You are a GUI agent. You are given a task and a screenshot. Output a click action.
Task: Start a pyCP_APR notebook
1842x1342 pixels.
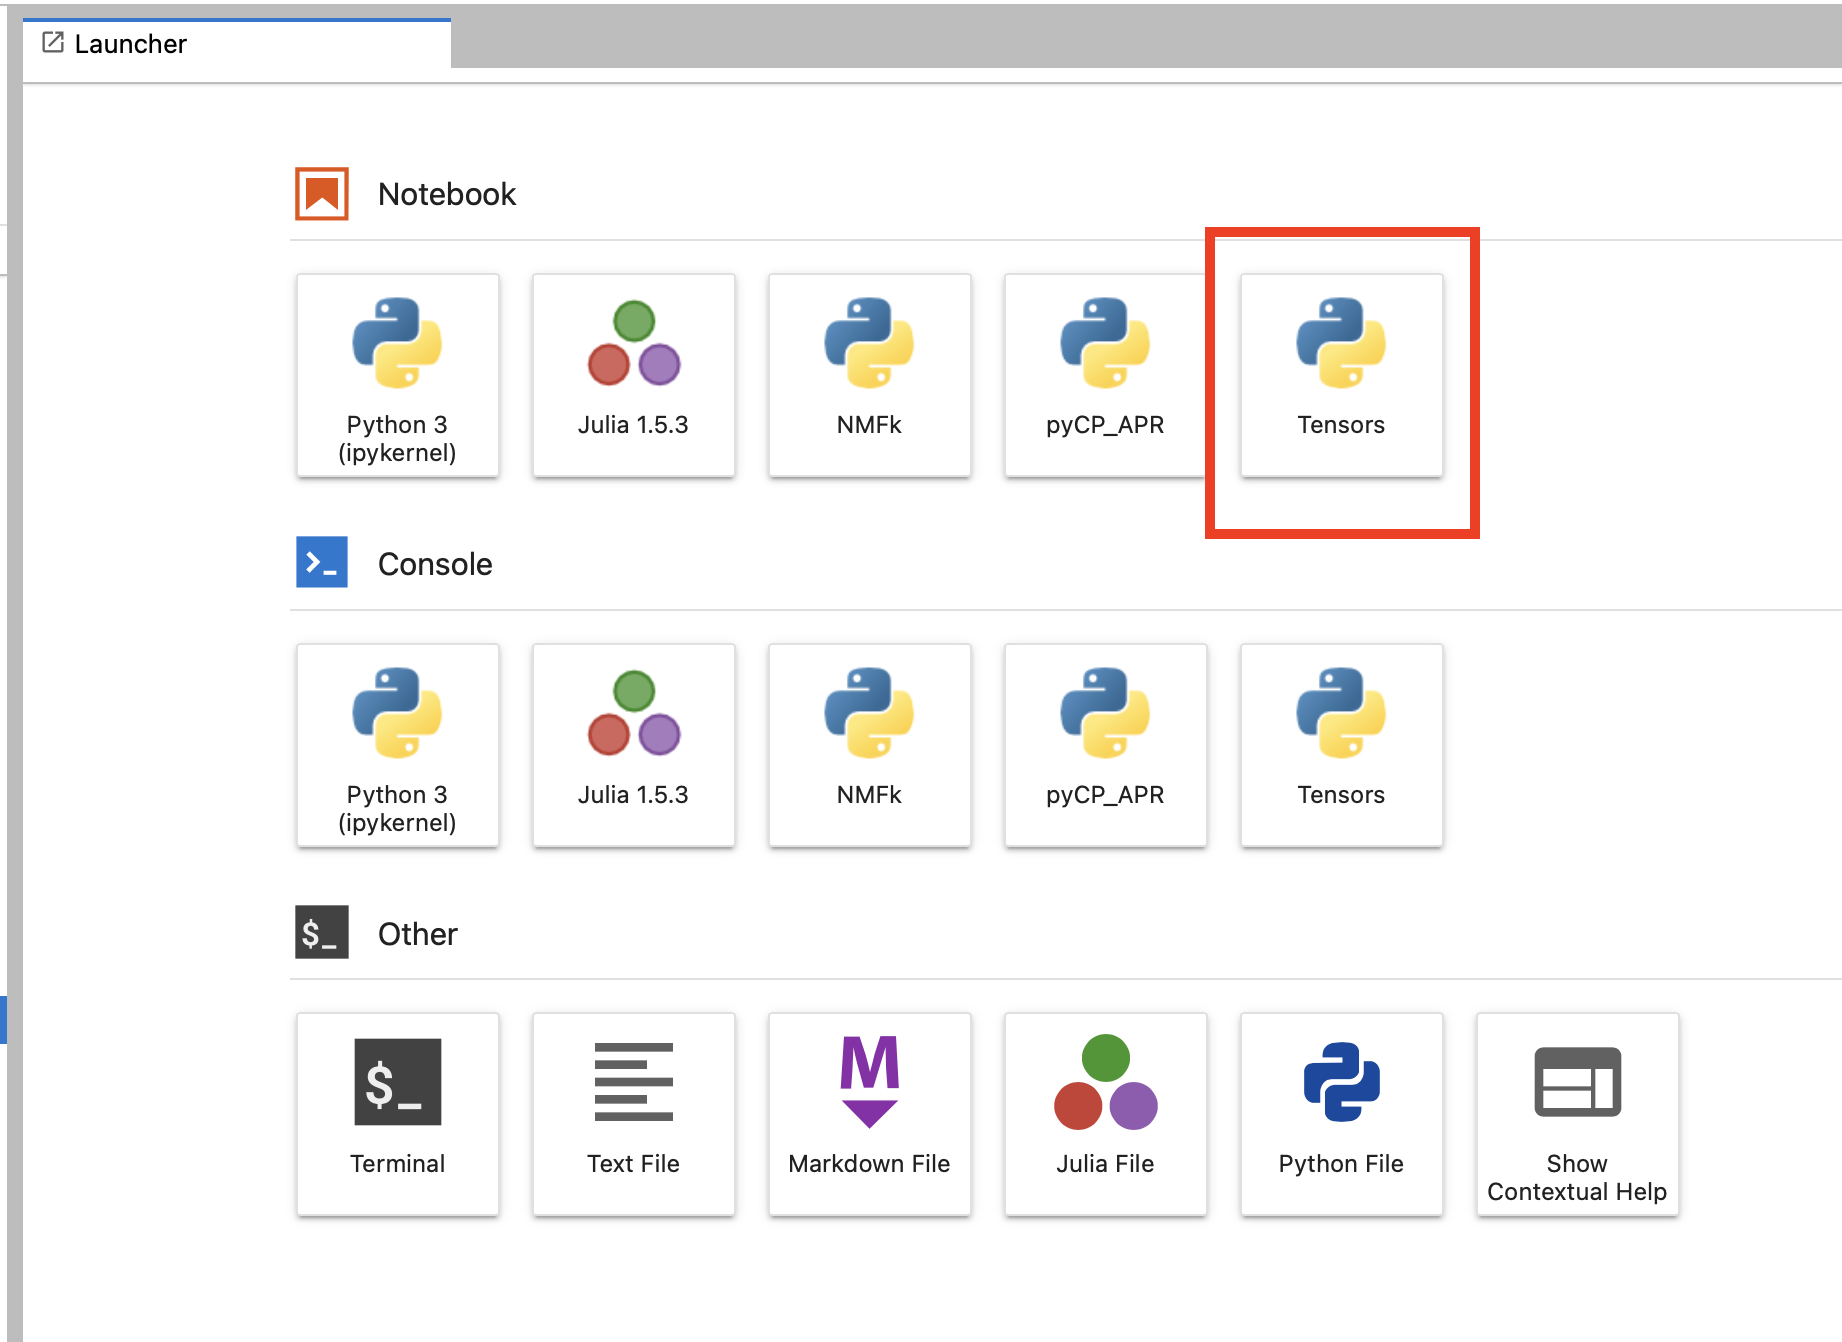[1105, 375]
